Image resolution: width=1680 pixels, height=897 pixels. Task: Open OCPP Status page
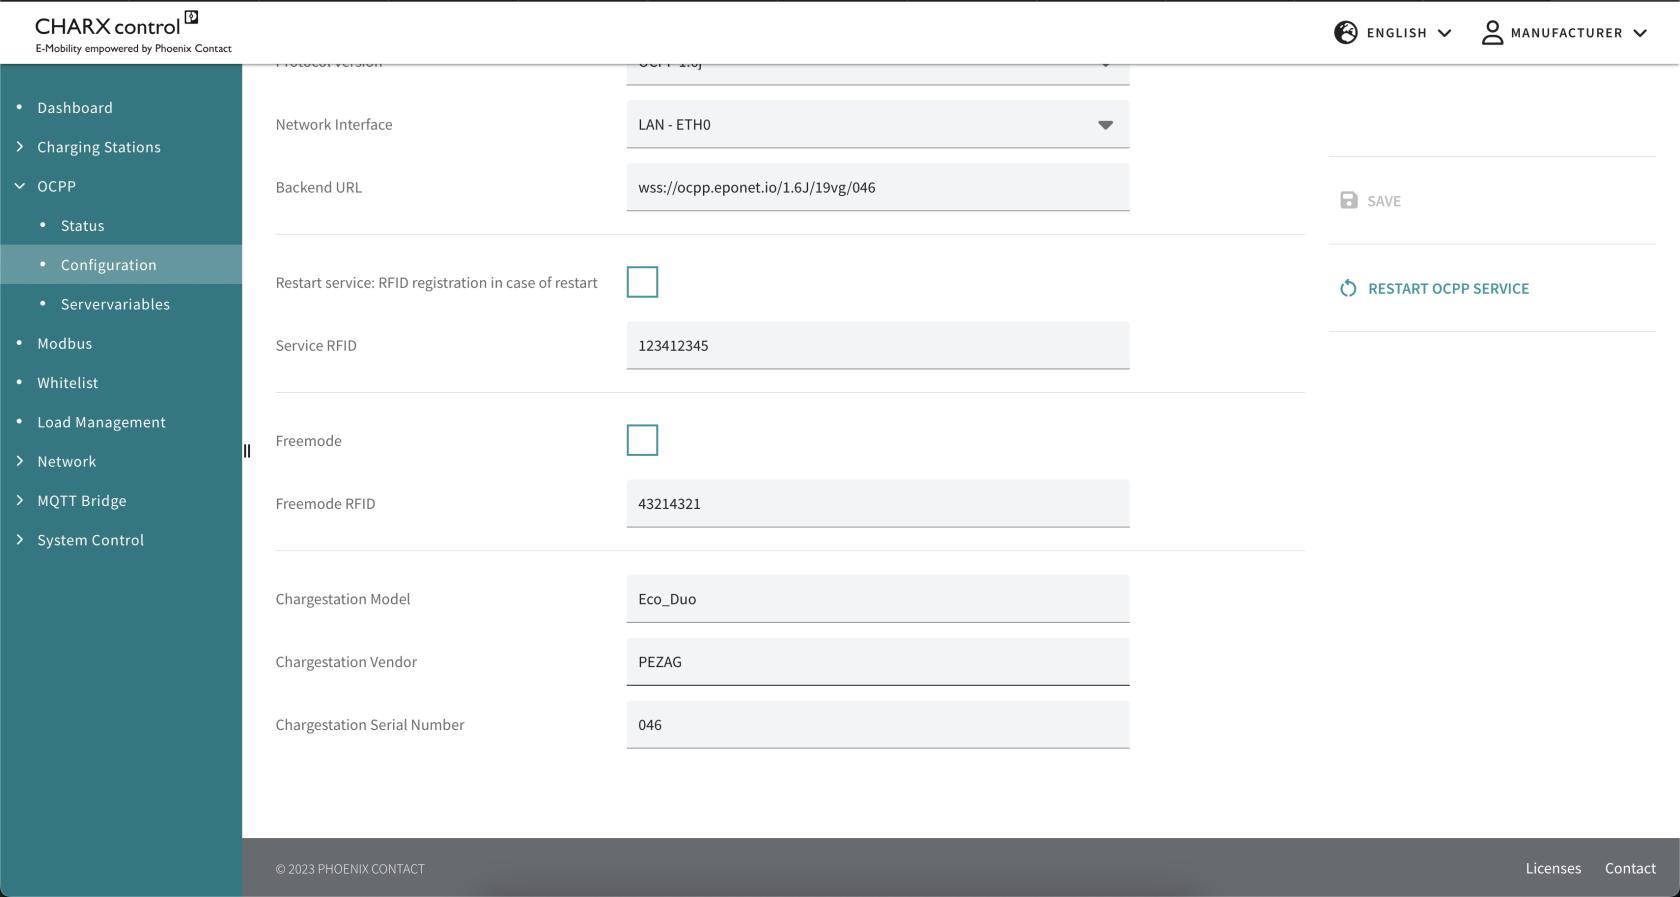point(82,226)
